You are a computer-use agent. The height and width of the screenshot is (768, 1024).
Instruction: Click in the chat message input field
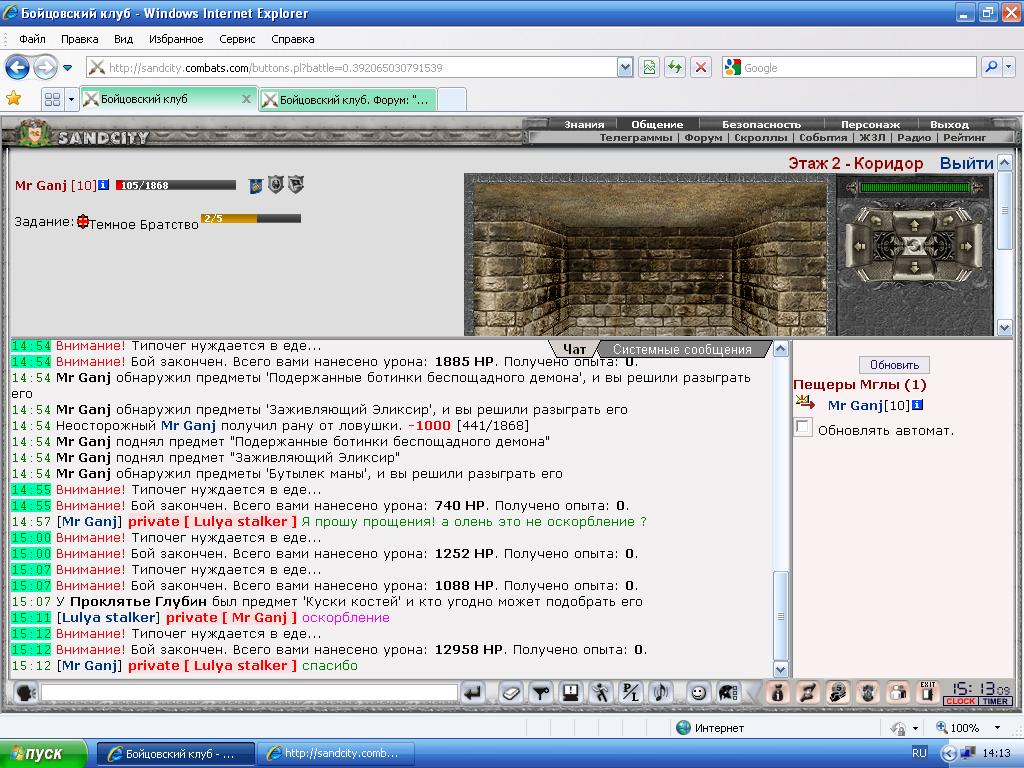(249, 692)
